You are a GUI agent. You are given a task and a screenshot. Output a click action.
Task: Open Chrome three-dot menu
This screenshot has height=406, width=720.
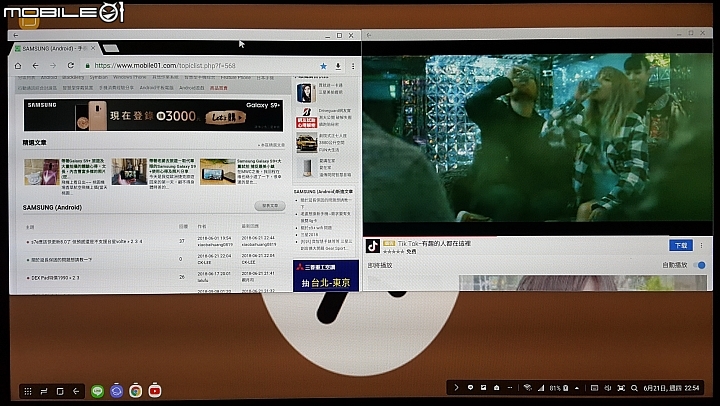coord(353,66)
